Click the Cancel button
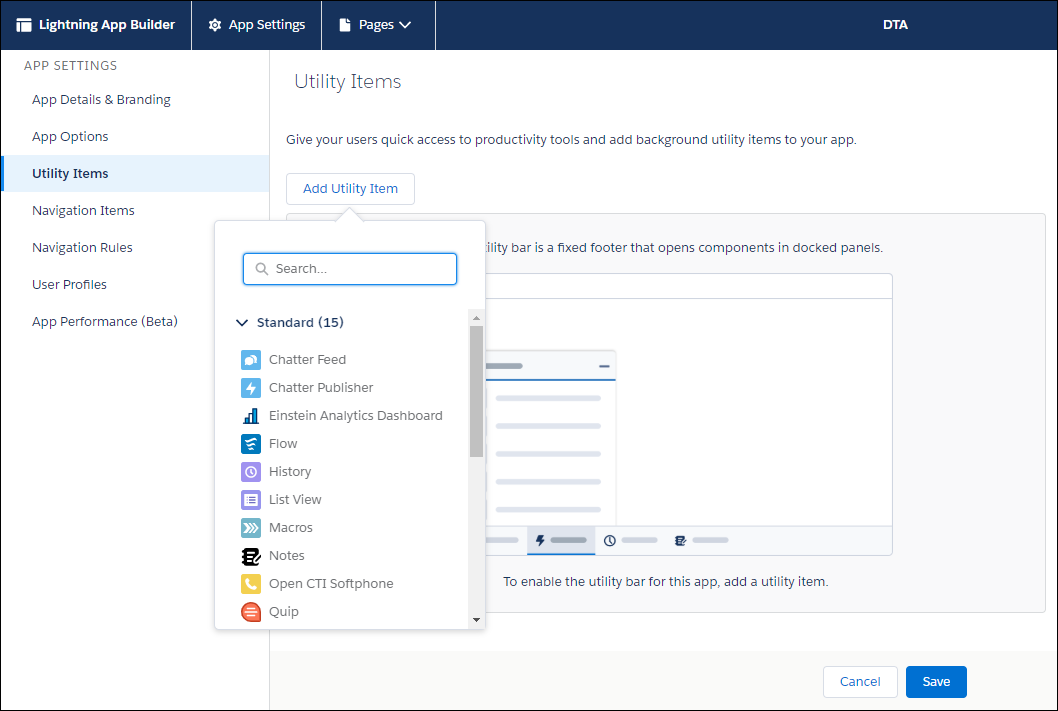 tap(860, 681)
